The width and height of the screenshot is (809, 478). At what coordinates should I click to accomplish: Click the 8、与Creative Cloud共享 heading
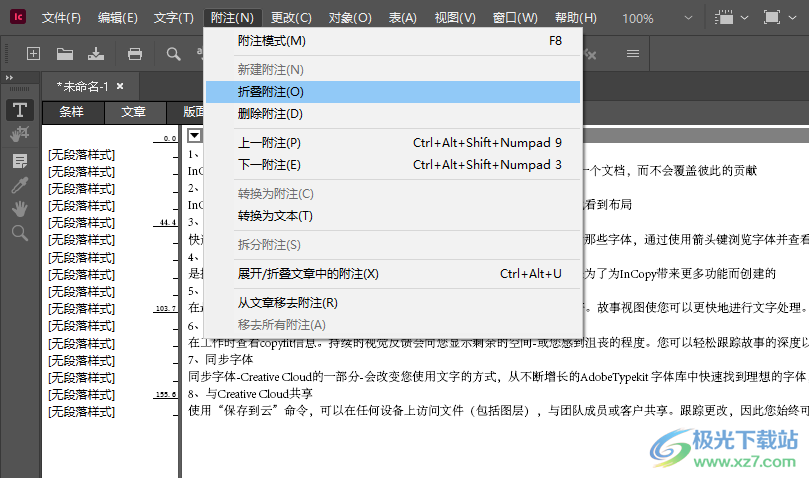(x=250, y=394)
